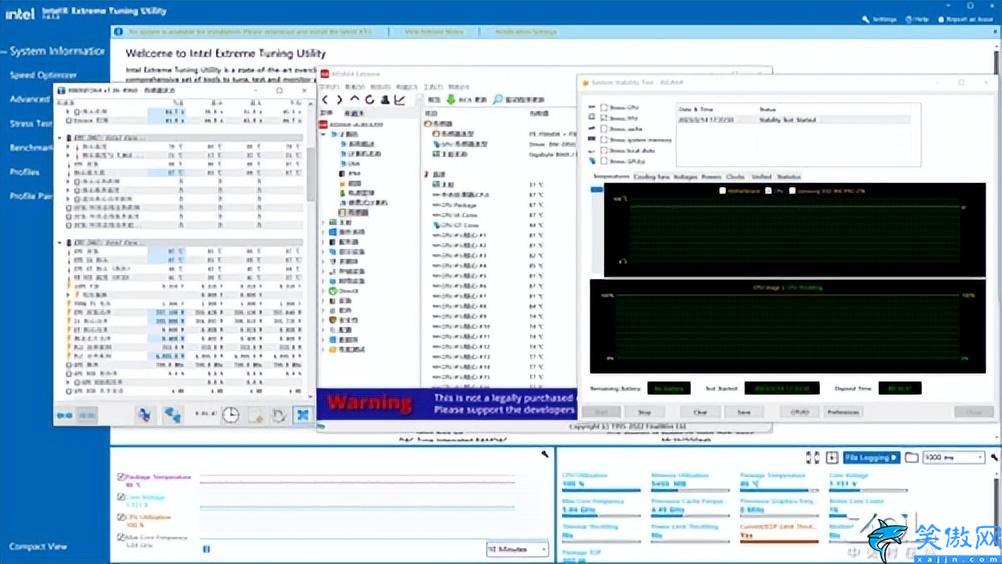Toggle CPU Utilization graph checkbox in XTU
The image size is (1002, 564).
click(121, 517)
